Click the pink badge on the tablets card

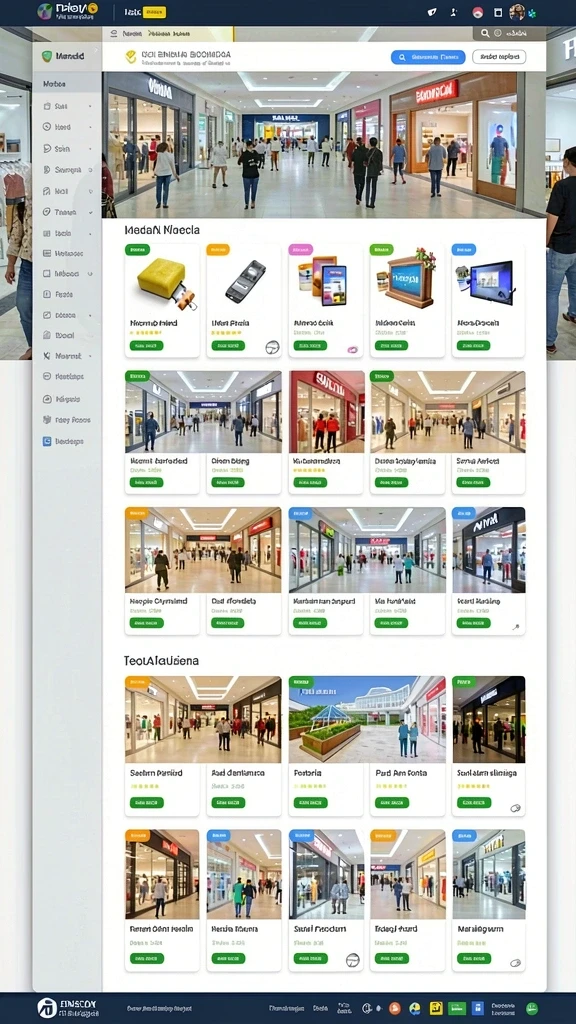[300, 249]
